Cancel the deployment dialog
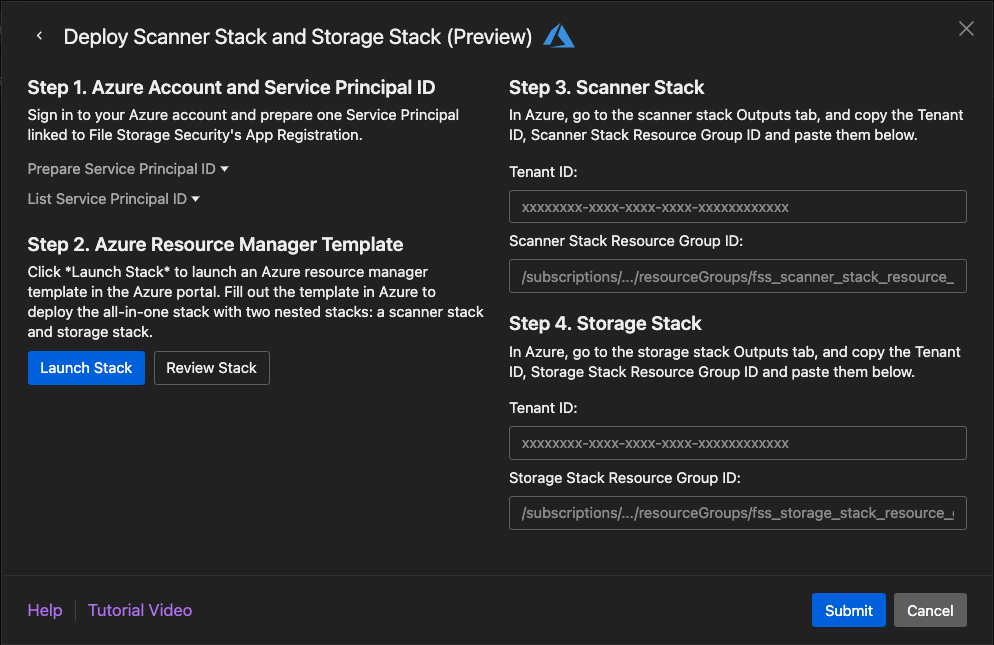Screen dimensions: 994x645 pos(930,610)
